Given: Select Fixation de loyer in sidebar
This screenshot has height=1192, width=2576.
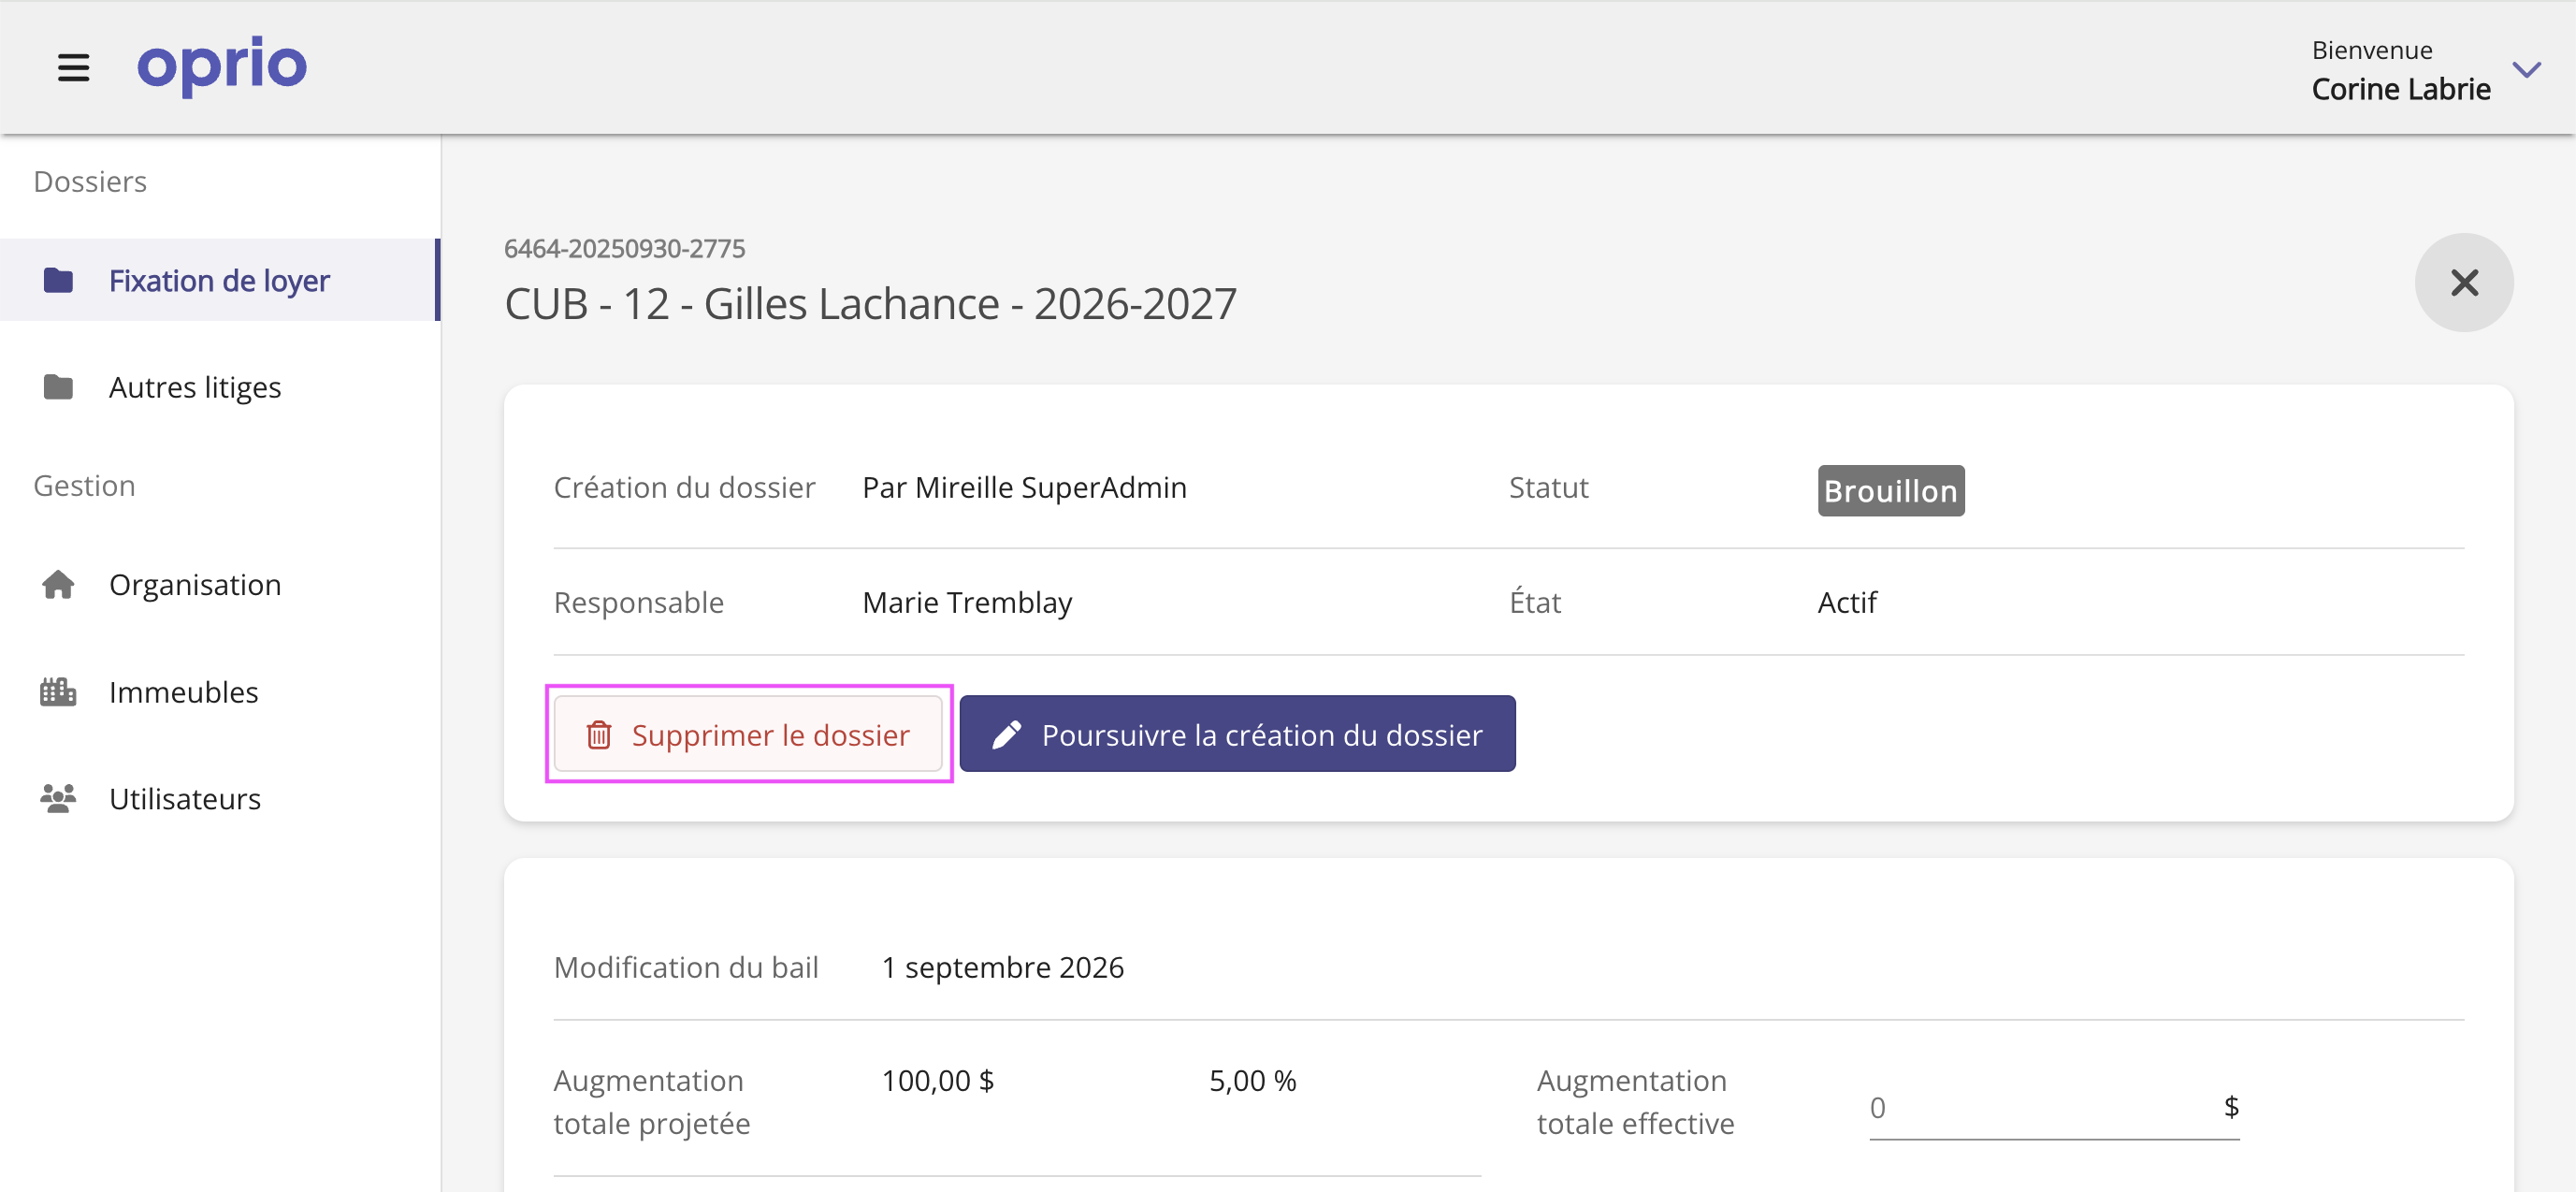Looking at the screenshot, I should click(219, 280).
